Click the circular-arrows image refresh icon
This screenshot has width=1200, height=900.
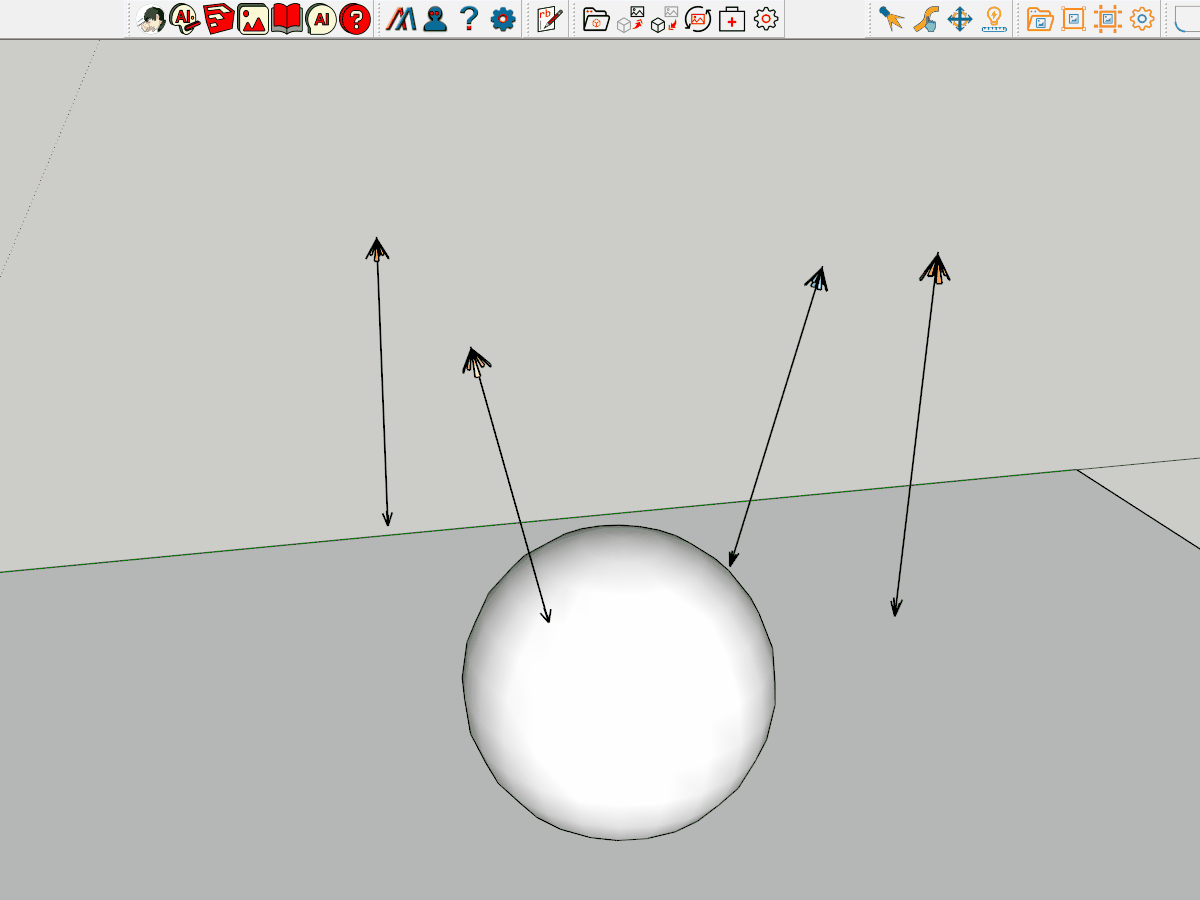pos(698,19)
